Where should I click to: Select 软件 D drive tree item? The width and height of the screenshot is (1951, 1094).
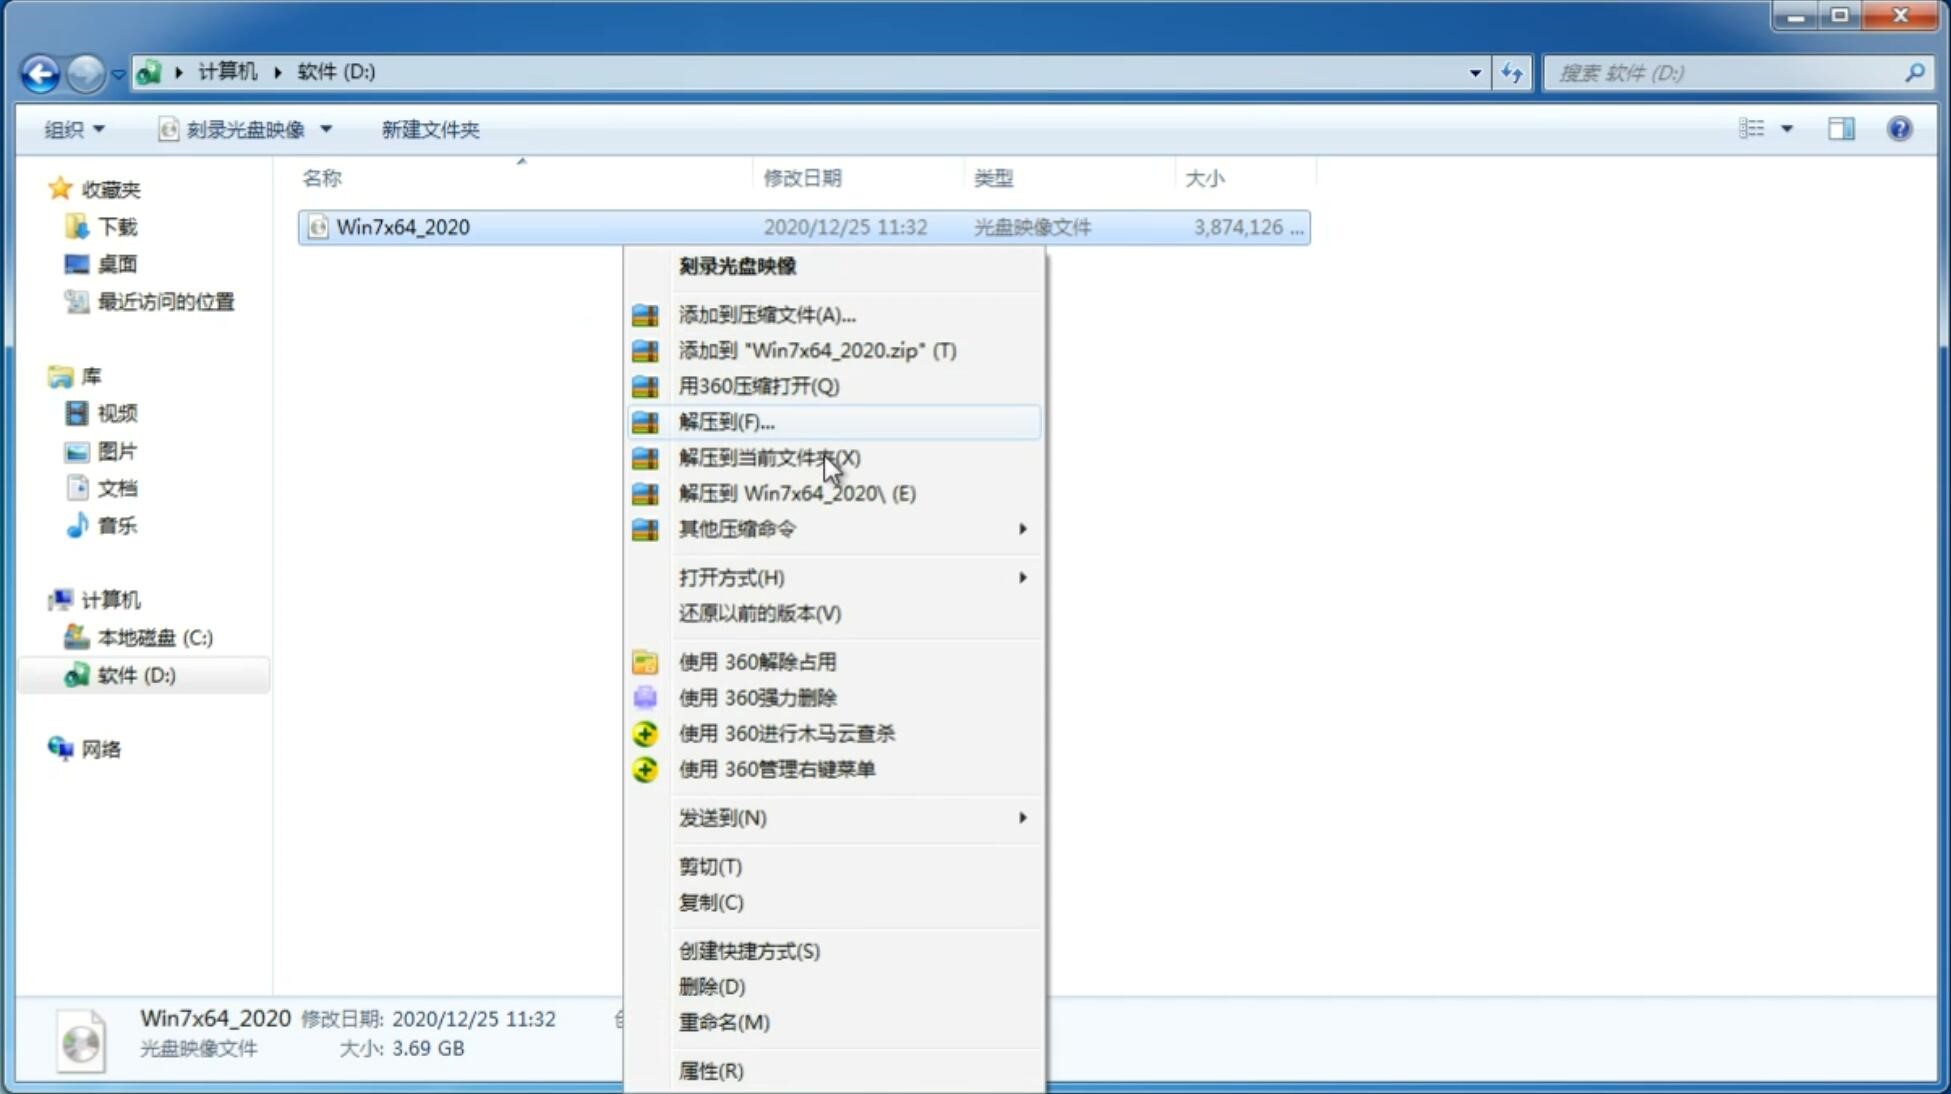tap(135, 674)
